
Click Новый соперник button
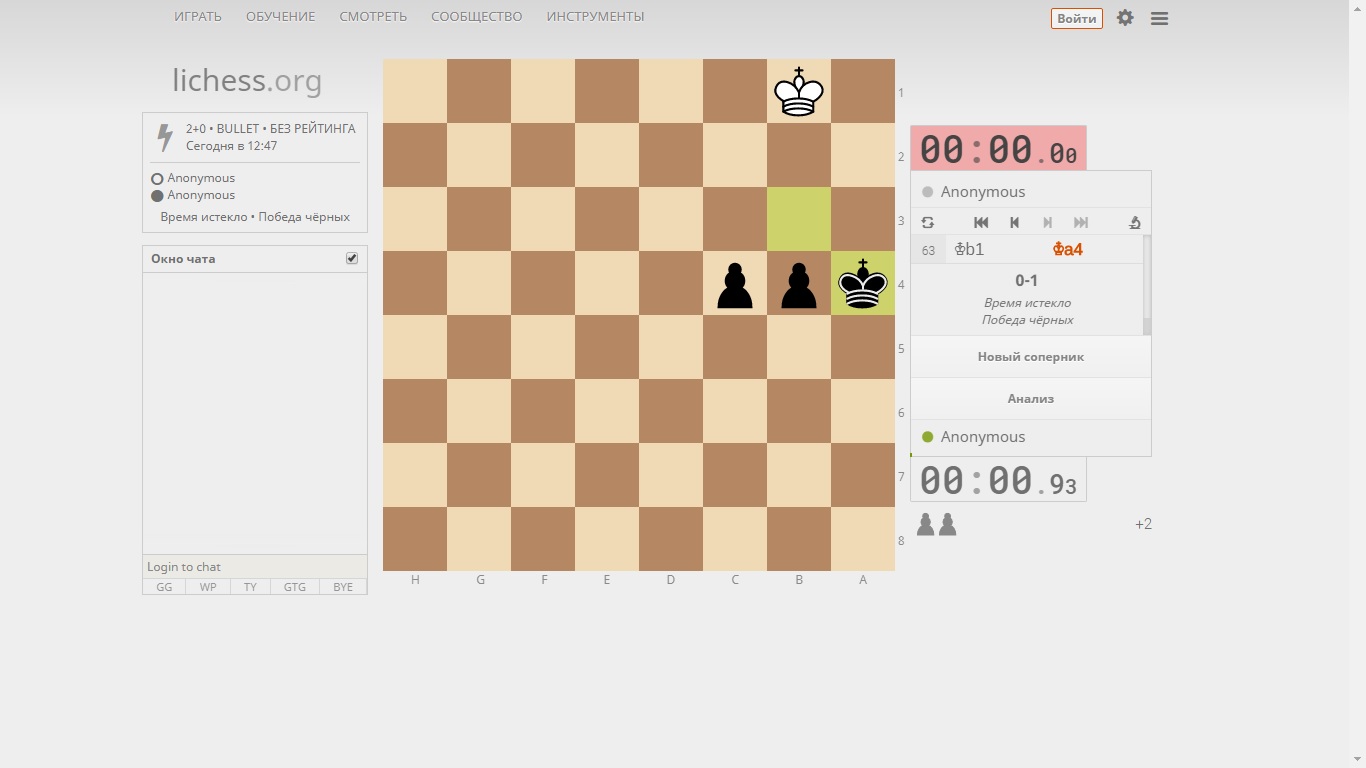1030,357
